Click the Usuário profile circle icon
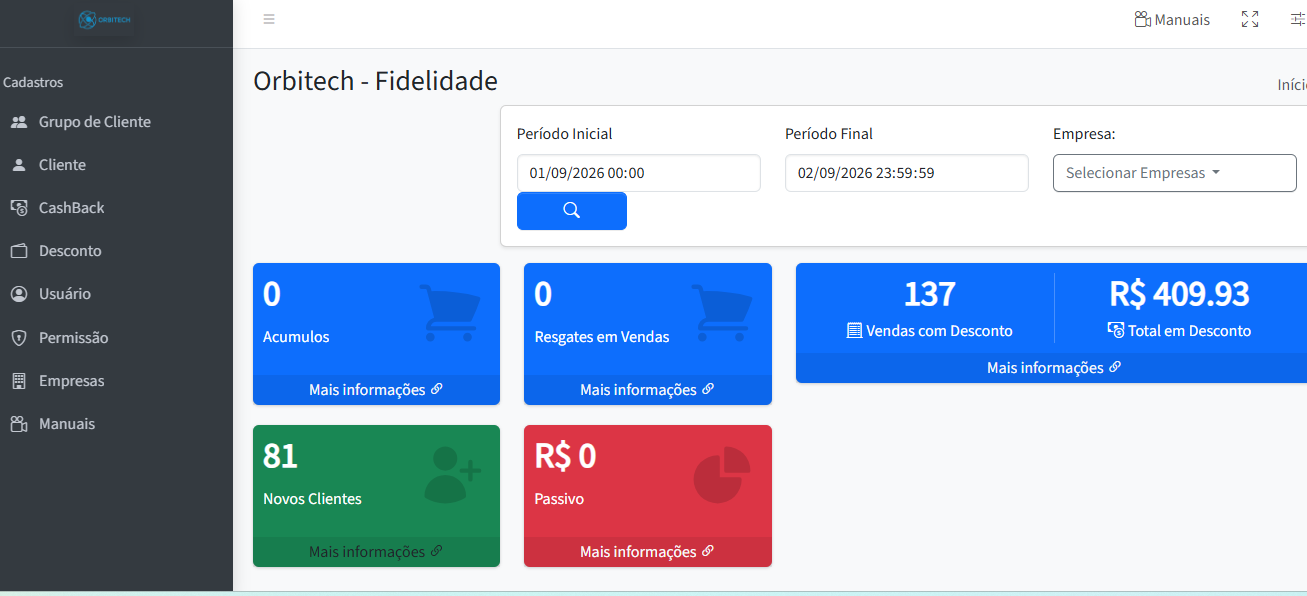 [18, 294]
